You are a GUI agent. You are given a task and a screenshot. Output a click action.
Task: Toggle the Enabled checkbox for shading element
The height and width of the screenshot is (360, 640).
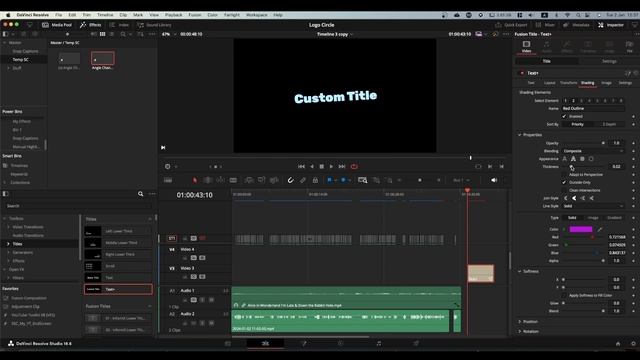coord(564,116)
